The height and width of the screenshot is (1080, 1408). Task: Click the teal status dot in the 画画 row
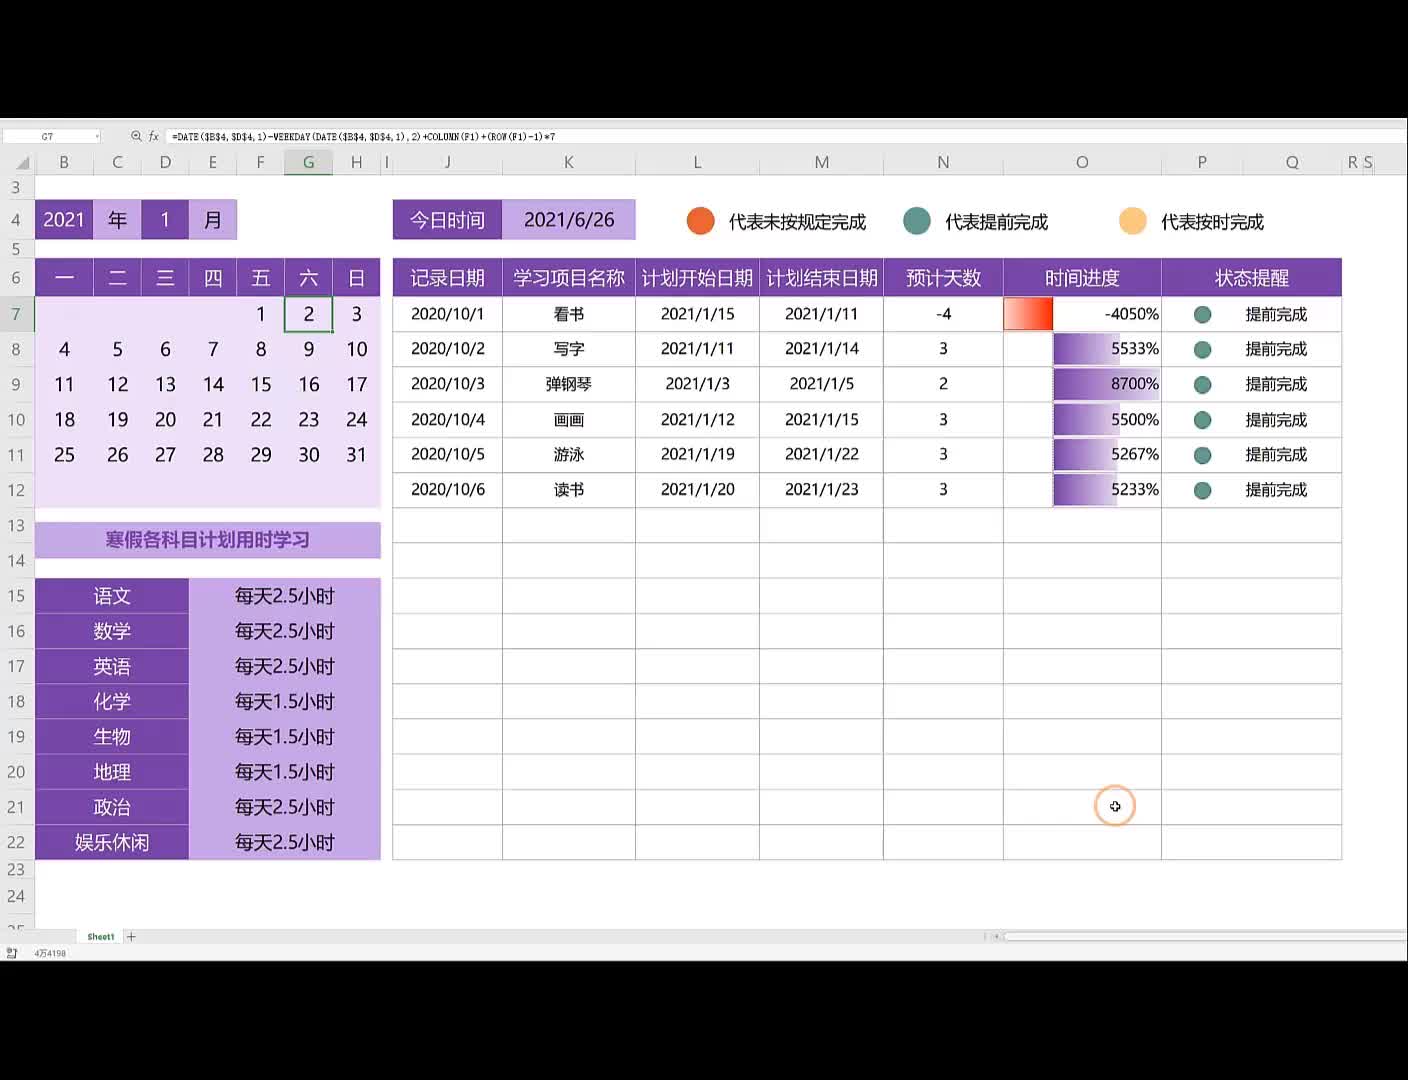tap(1203, 420)
